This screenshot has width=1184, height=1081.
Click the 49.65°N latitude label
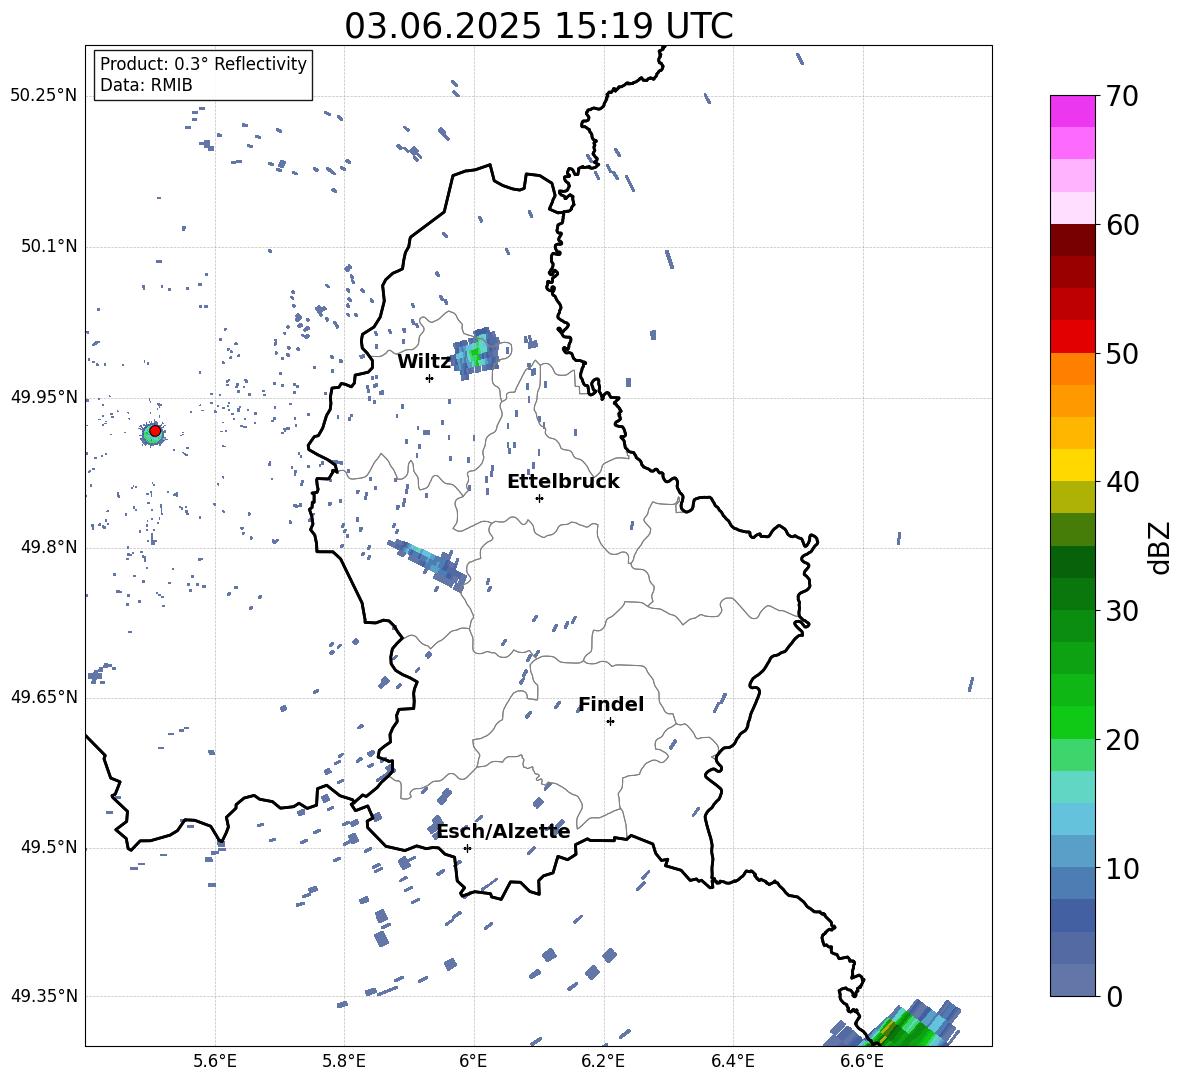(x=44, y=696)
